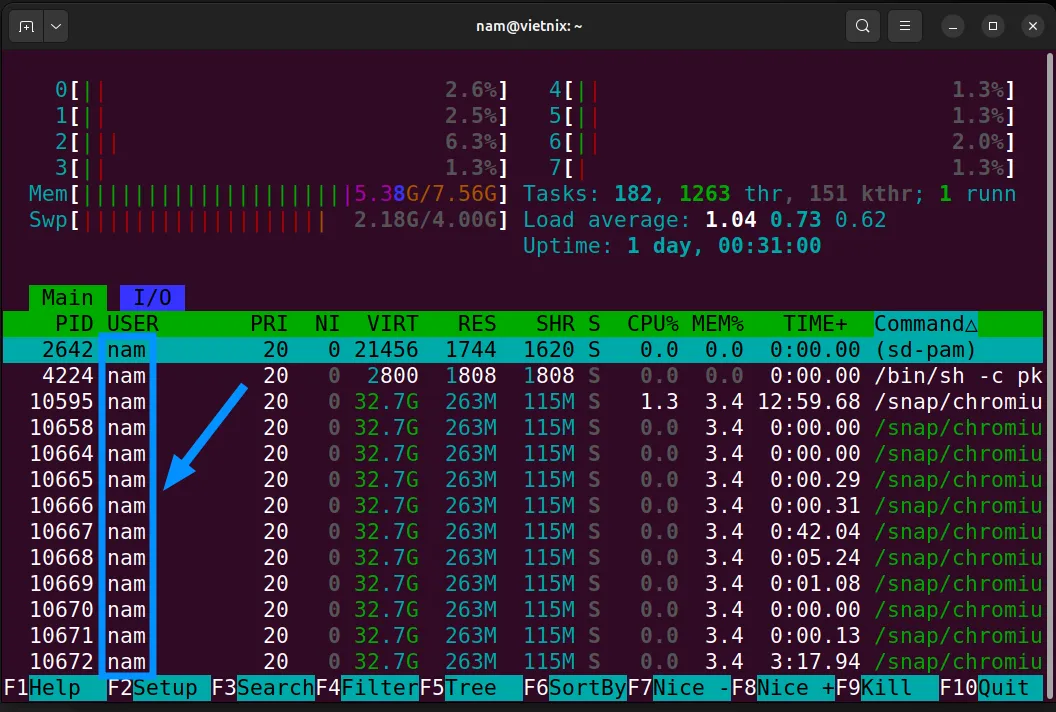The width and height of the screenshot is (1056, 712).
Task: Click the terminal window scrollbar
Action: pos(1050,377)
